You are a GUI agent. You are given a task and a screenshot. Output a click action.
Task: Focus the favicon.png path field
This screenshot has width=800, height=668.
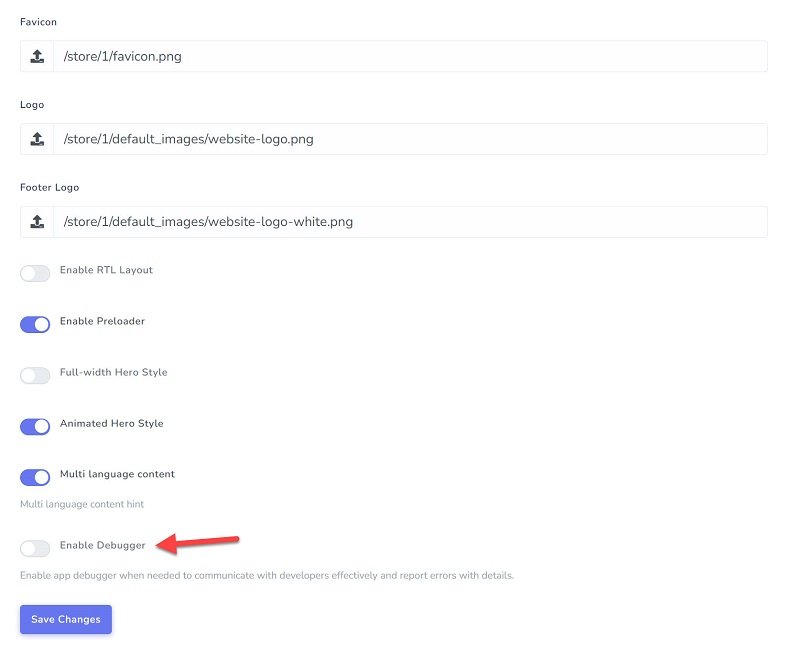click(410, 57)
